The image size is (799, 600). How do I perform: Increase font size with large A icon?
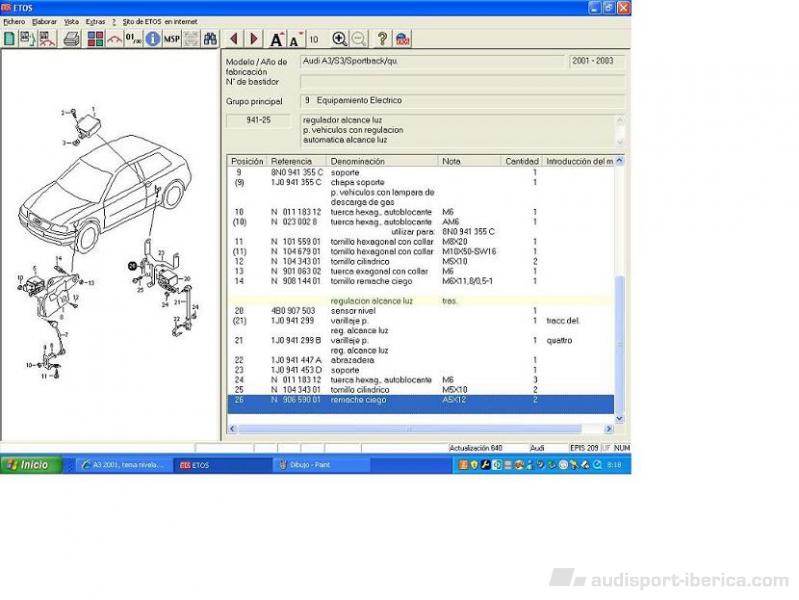click(277, 39)
